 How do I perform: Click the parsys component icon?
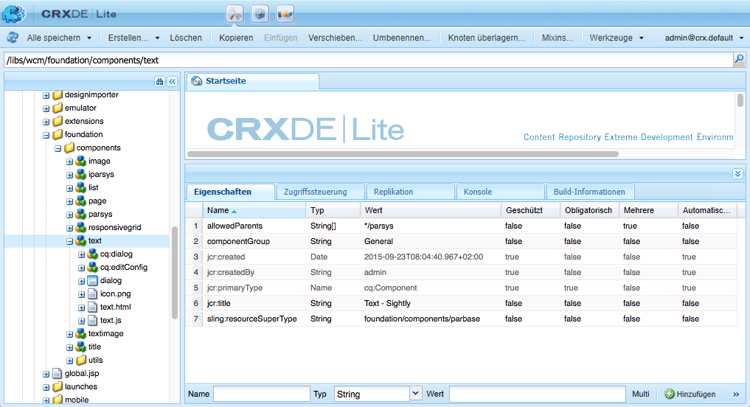coord(80,214)
